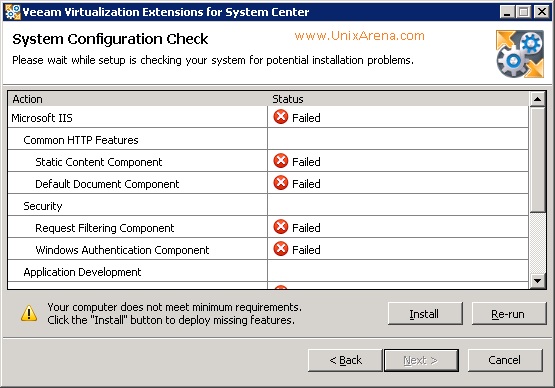Screen dimensions: 555x388
Task: Click the red failed icon for Static Content Component
Action: coord(281,161)
